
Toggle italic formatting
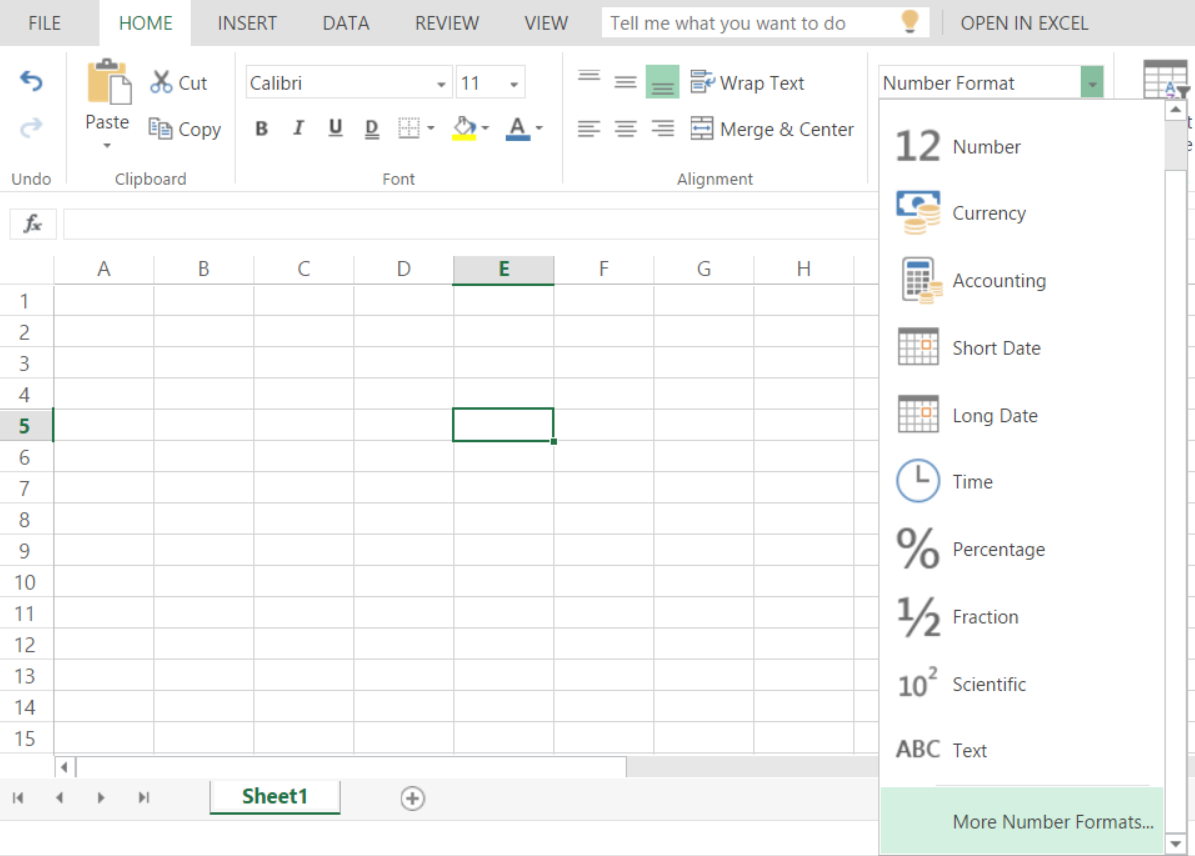(298, 129)
